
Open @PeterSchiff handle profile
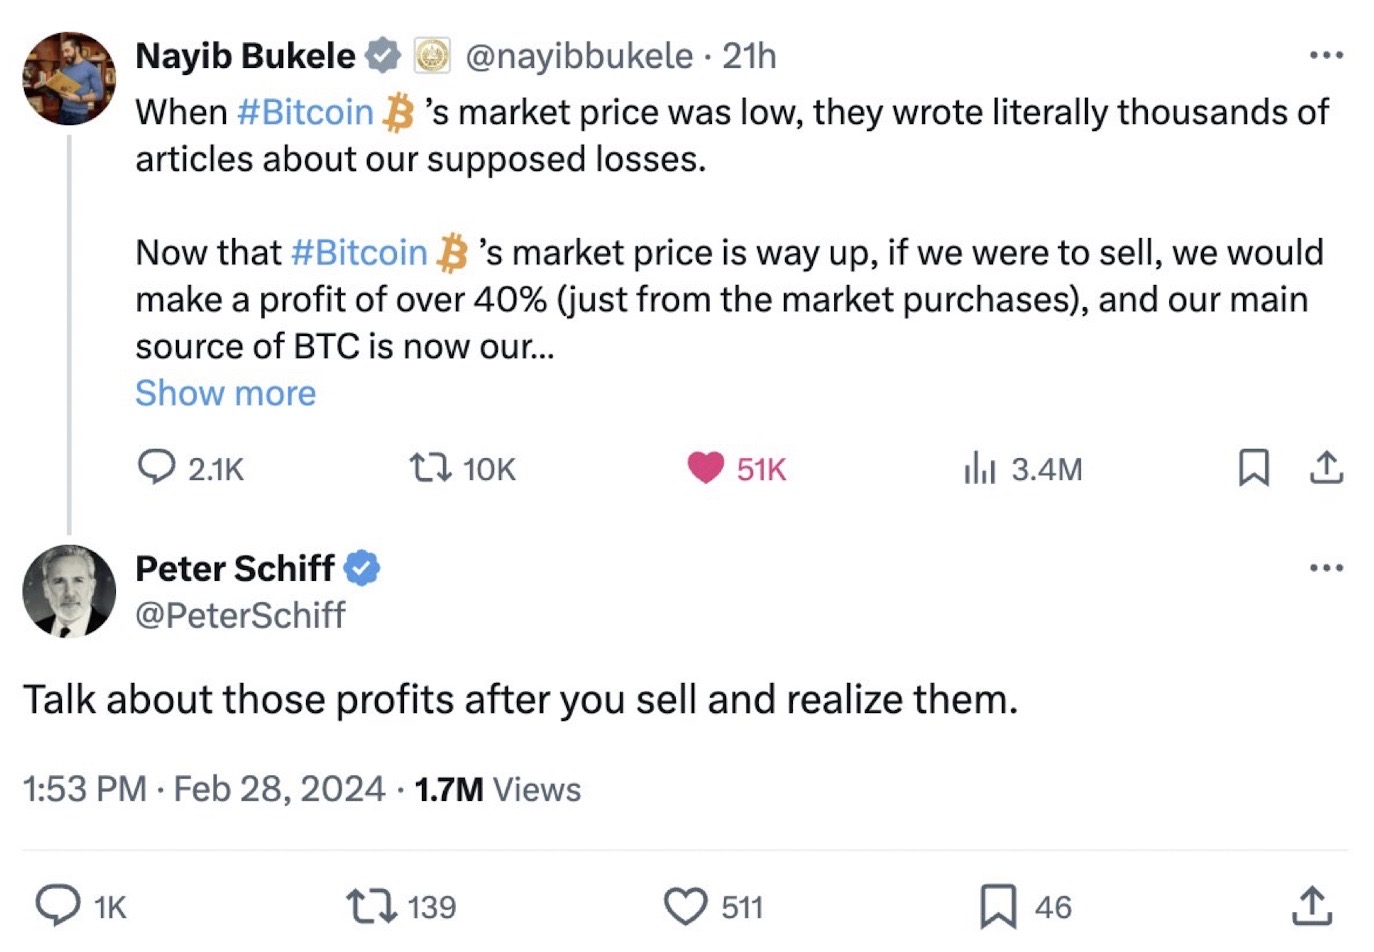(x=240, y=614)
